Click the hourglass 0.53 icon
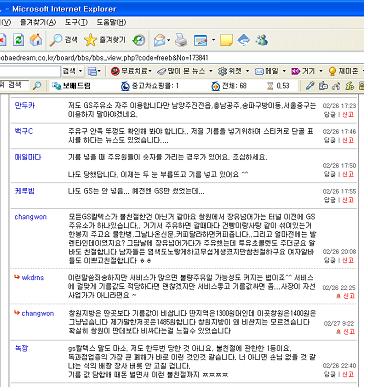 pyautogui.click(x=270, y=86)
